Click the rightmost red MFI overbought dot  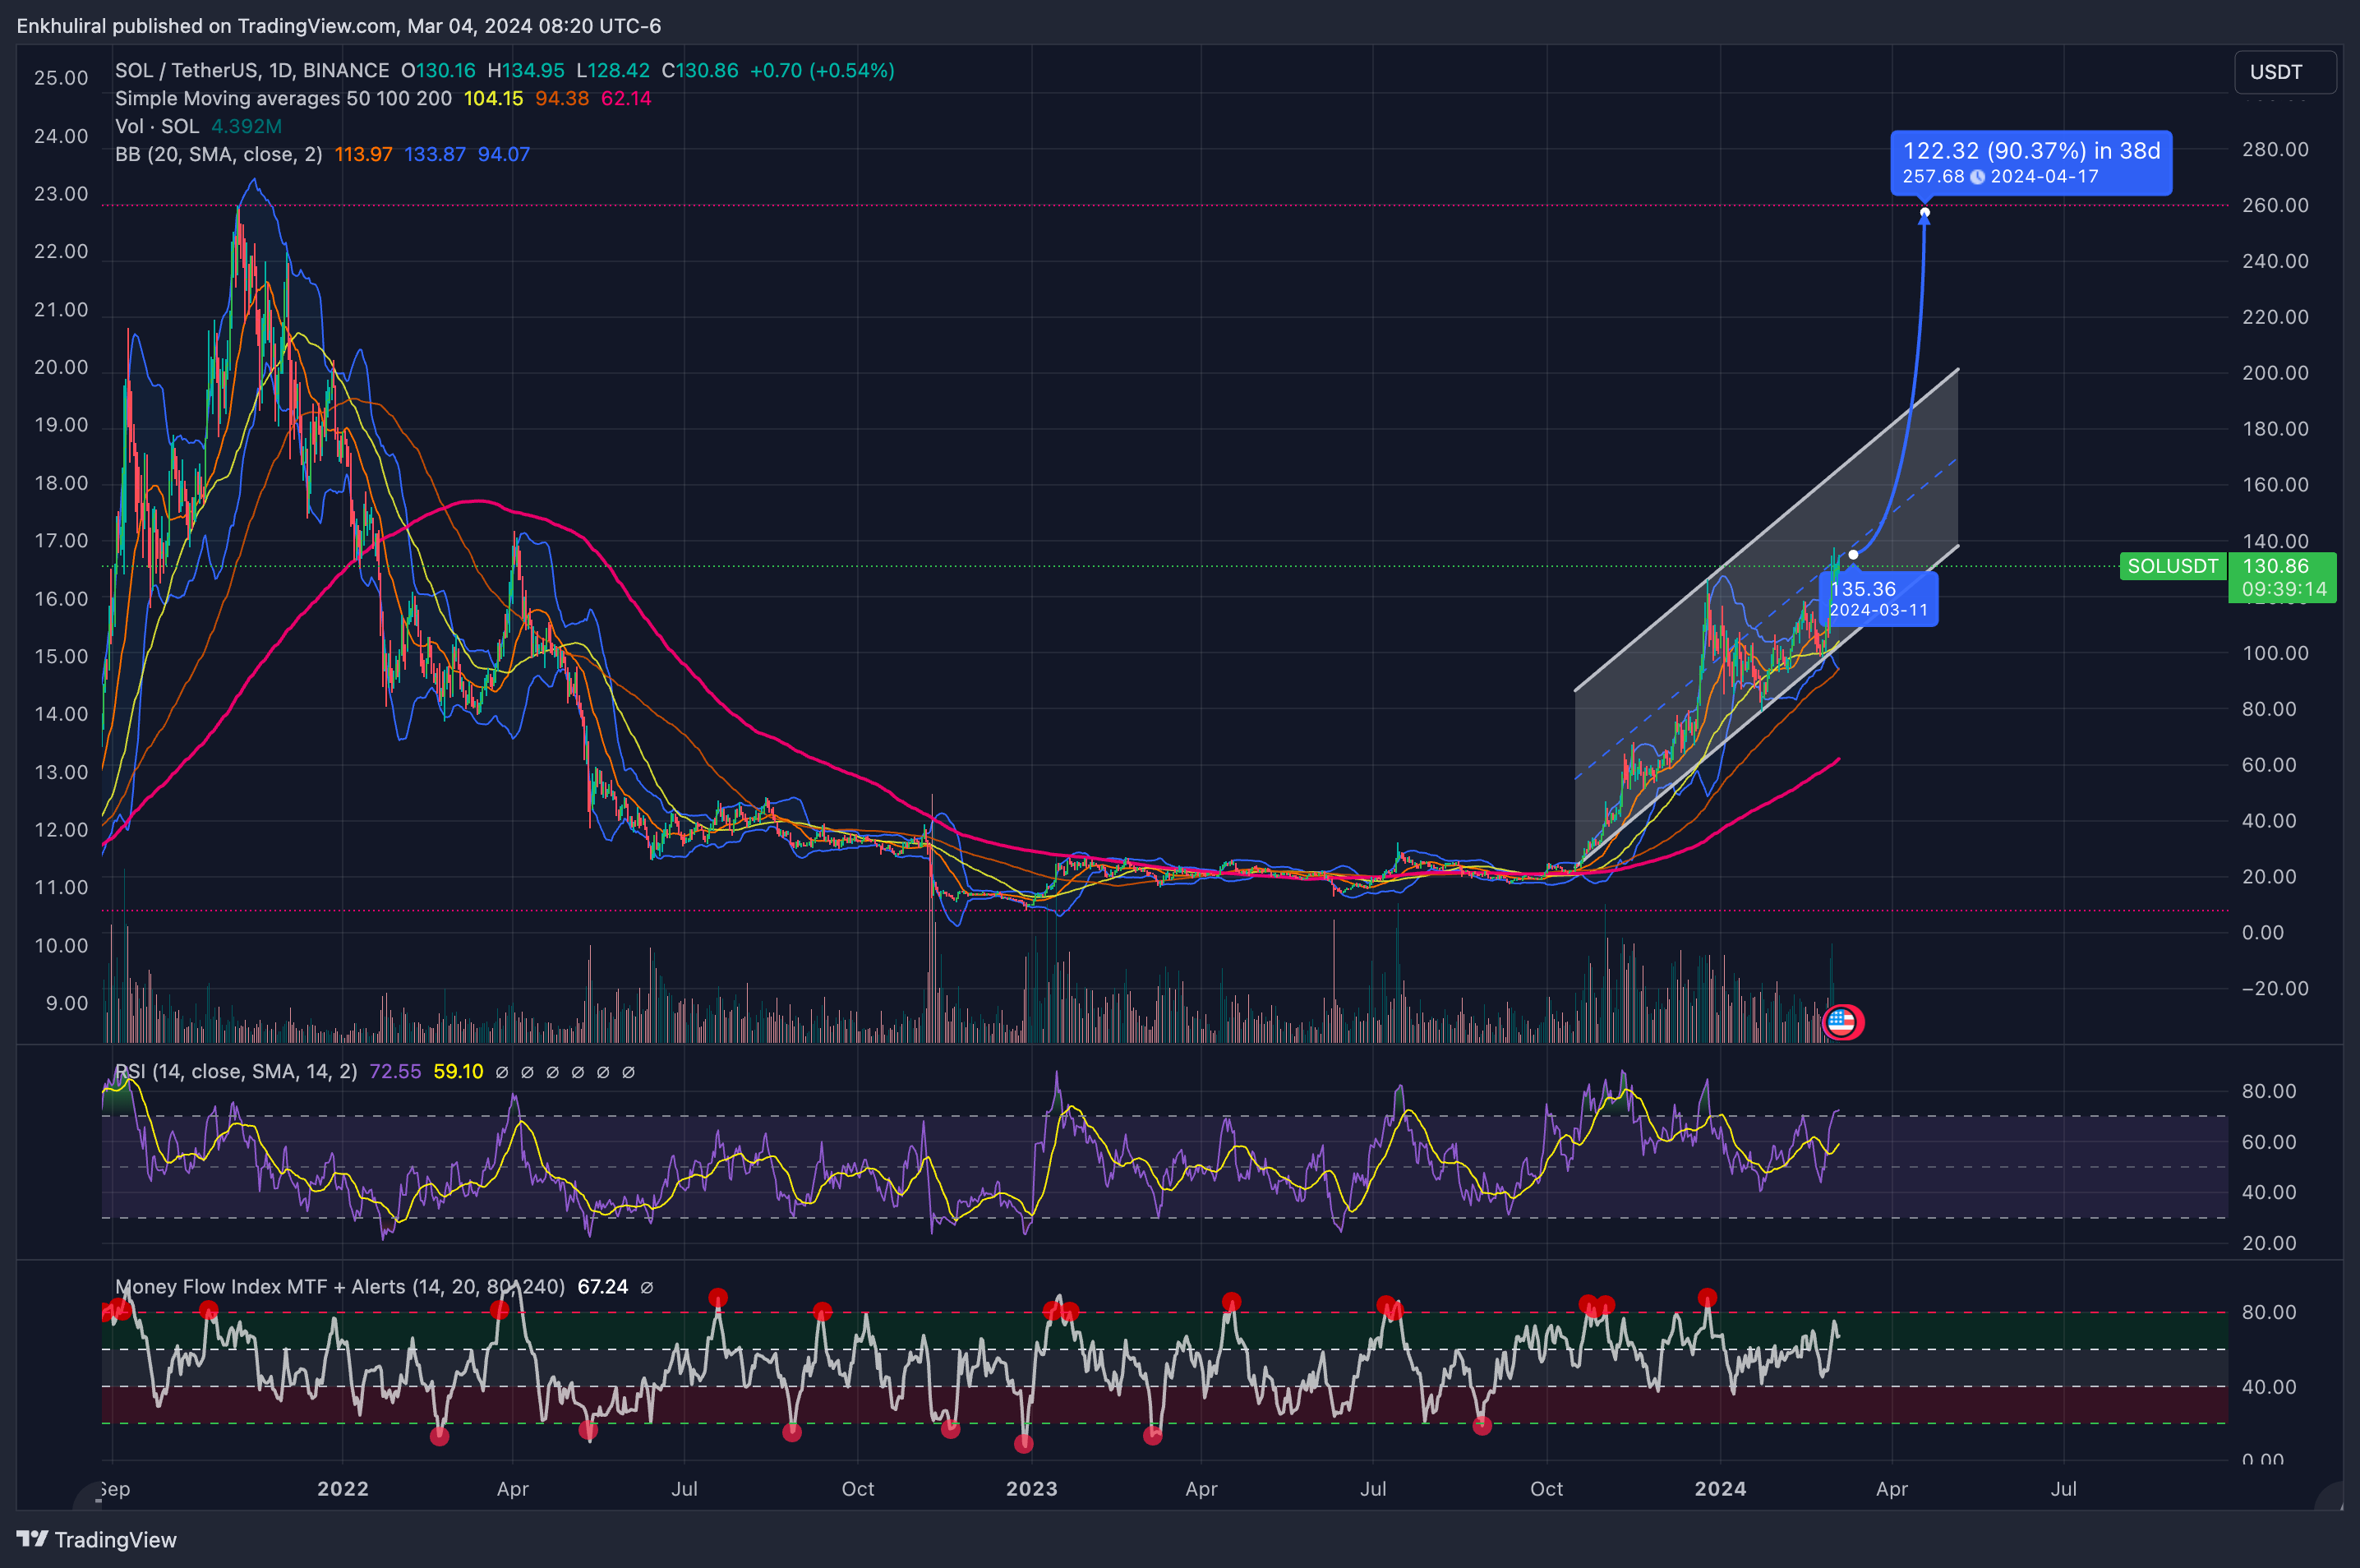pyautogui.click(x=1707, y=1297)
